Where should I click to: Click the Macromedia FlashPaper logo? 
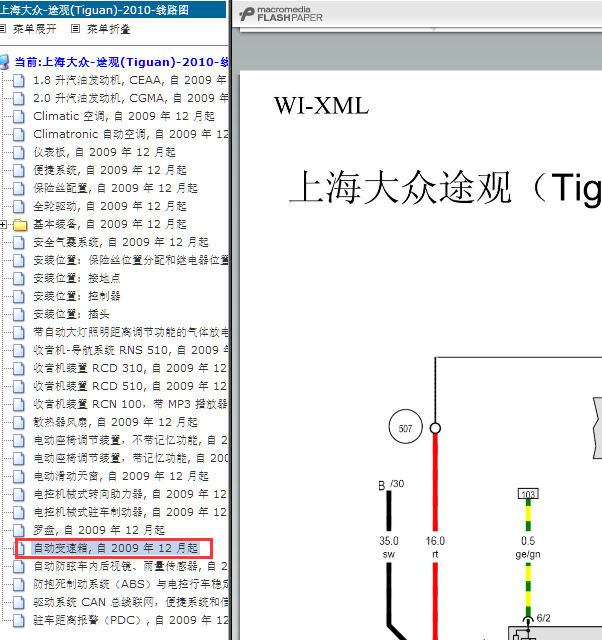[x=281, y=14]
